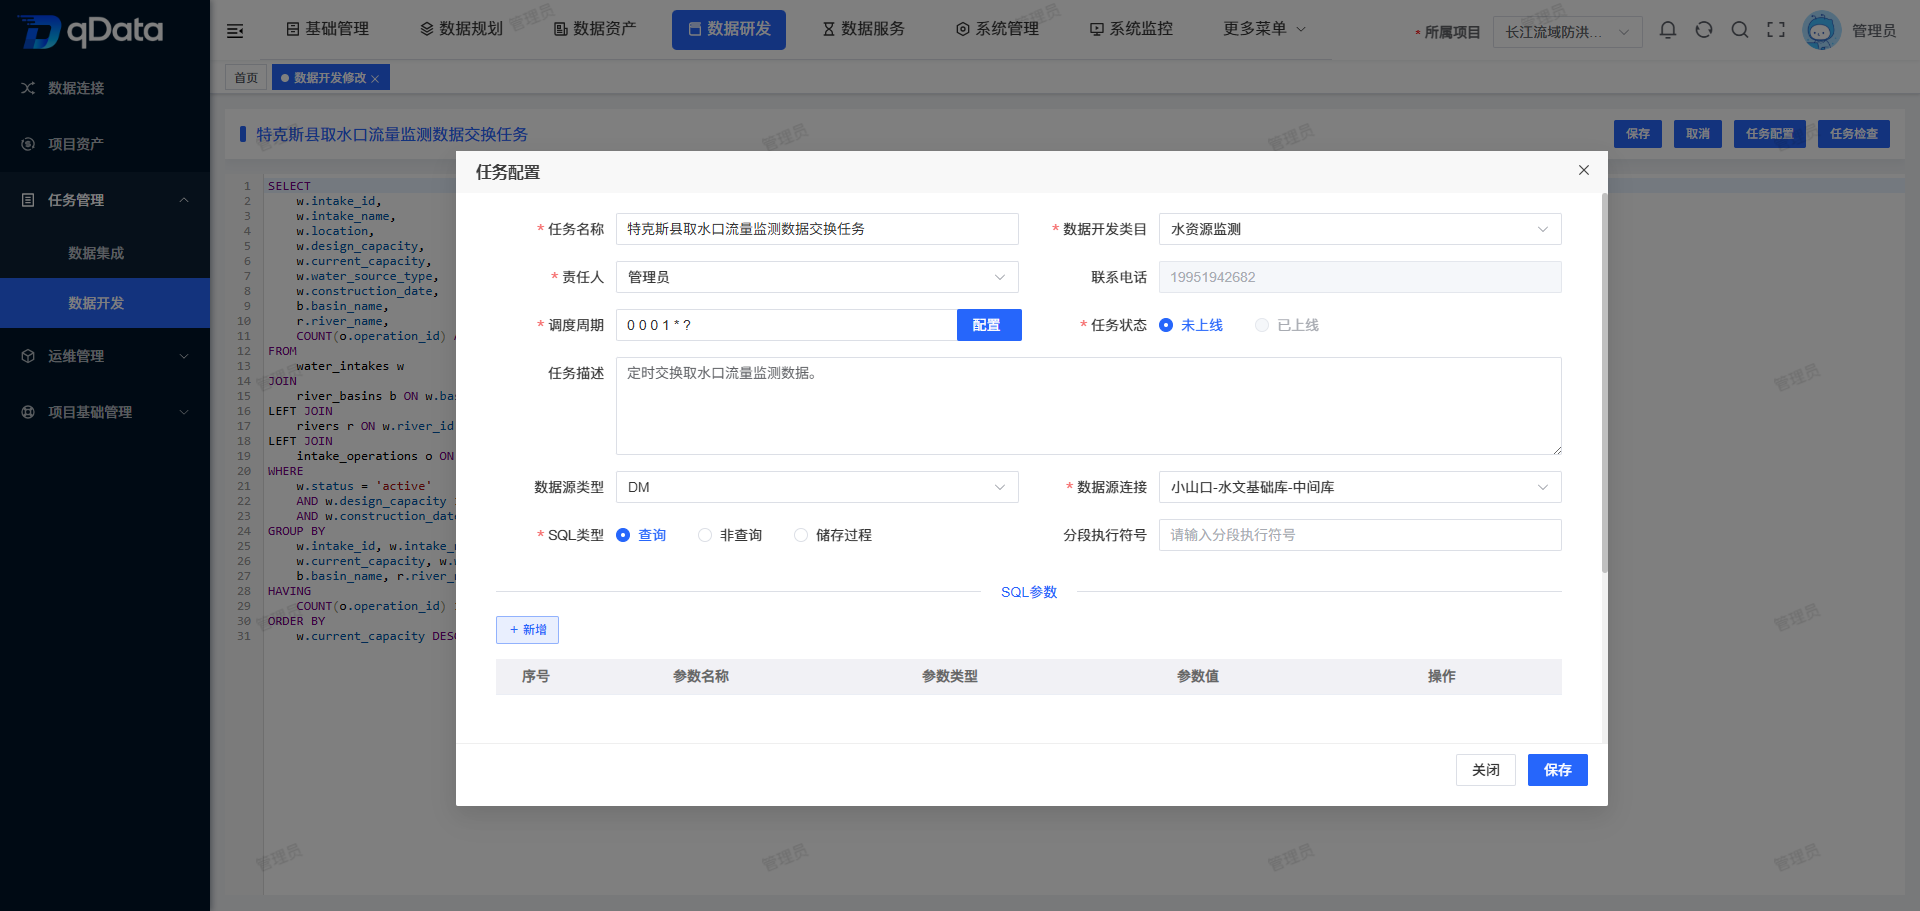
Task: Close the 任务配置 dialog with X
Action: tap(1584, 170)
